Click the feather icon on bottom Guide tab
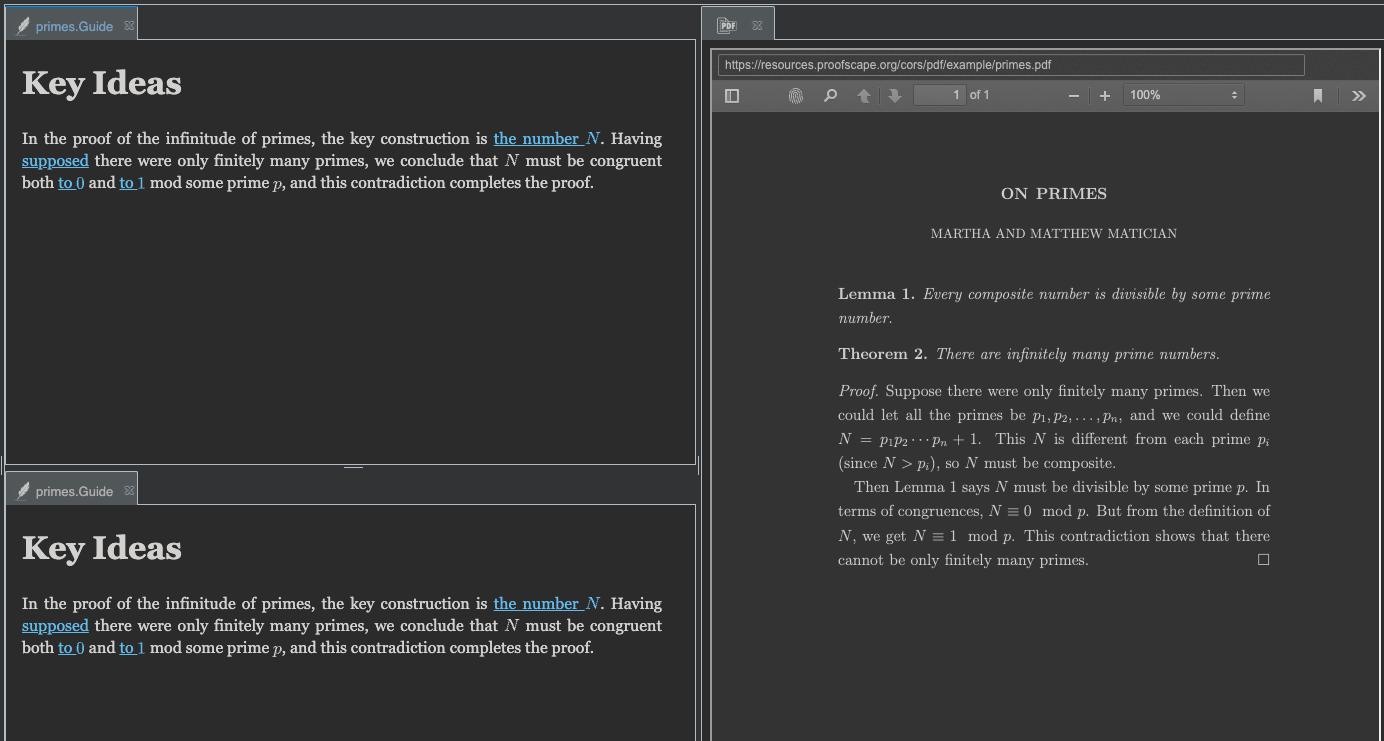1384x741 pixels. (23, 491)
